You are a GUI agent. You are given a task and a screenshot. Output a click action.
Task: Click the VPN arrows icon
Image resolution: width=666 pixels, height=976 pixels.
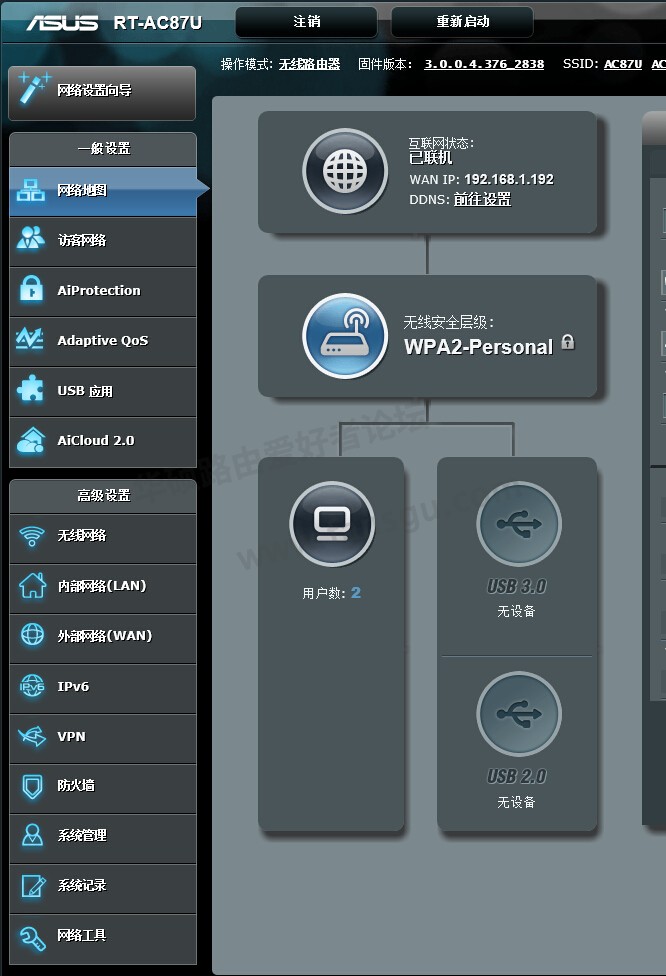tap(32, 736)
